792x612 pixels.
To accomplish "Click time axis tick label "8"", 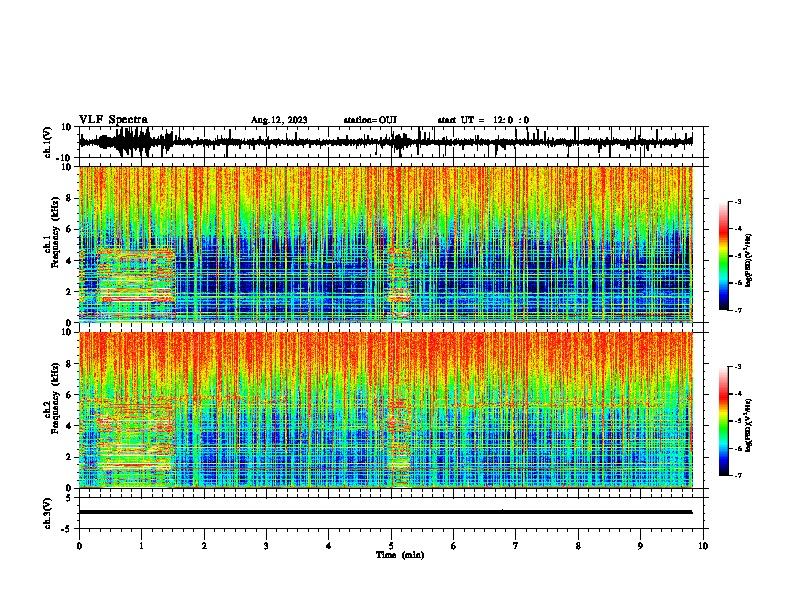I will pos(578,546).
